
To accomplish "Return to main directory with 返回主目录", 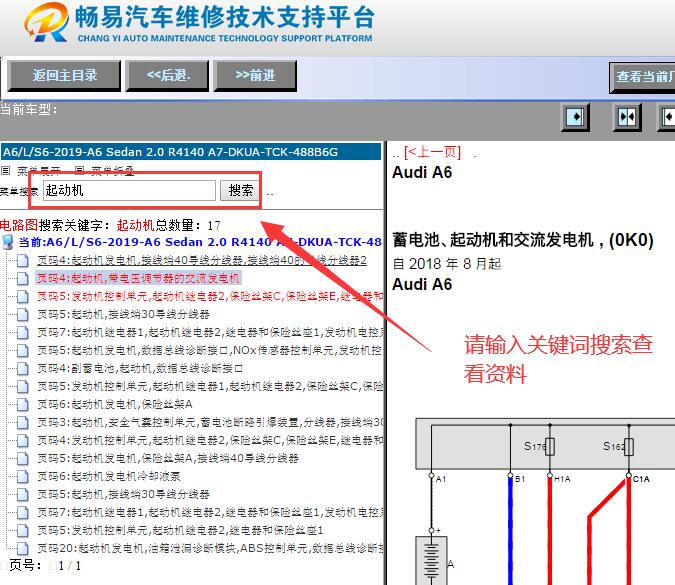I will point(65,76).
